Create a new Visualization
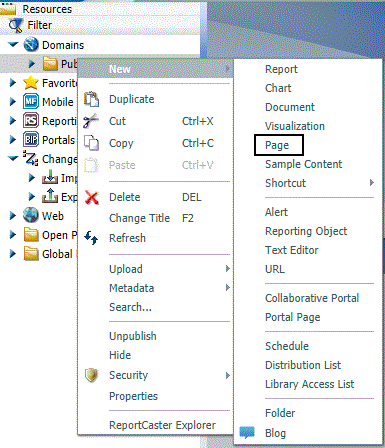 [x=295, y=126]
